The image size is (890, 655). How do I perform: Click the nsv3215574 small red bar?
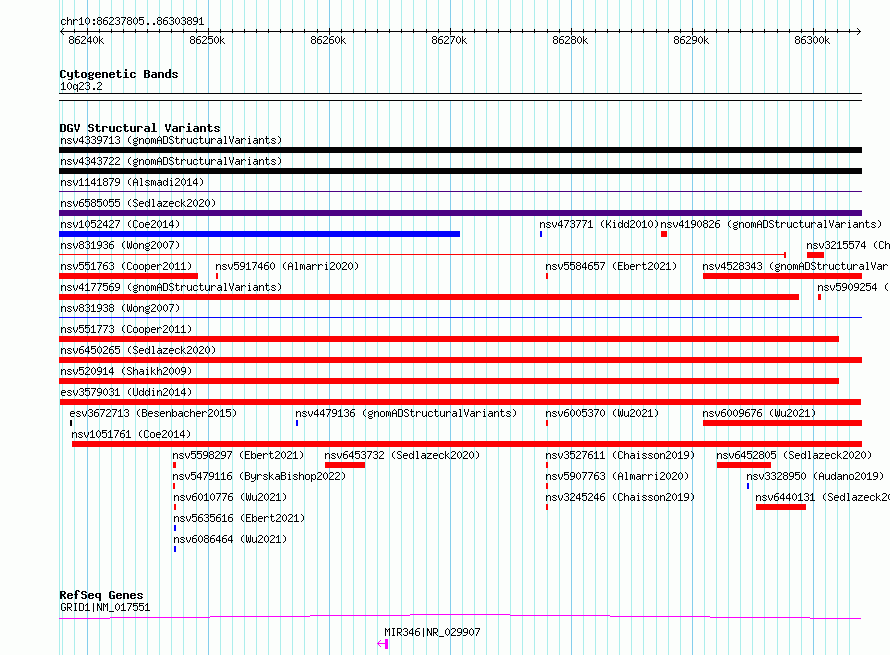[815, 255]
